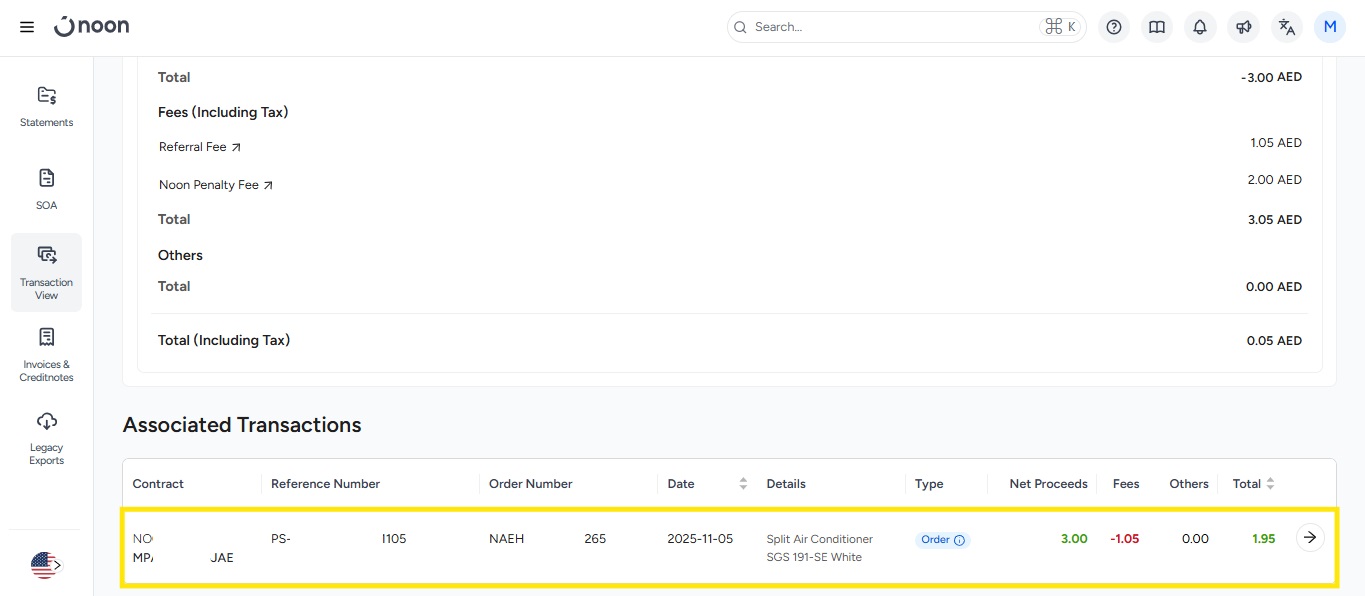Open the hamburger menu
Image resolution: width=1365 pixels, height=596 pixels.
pos(27,27)
